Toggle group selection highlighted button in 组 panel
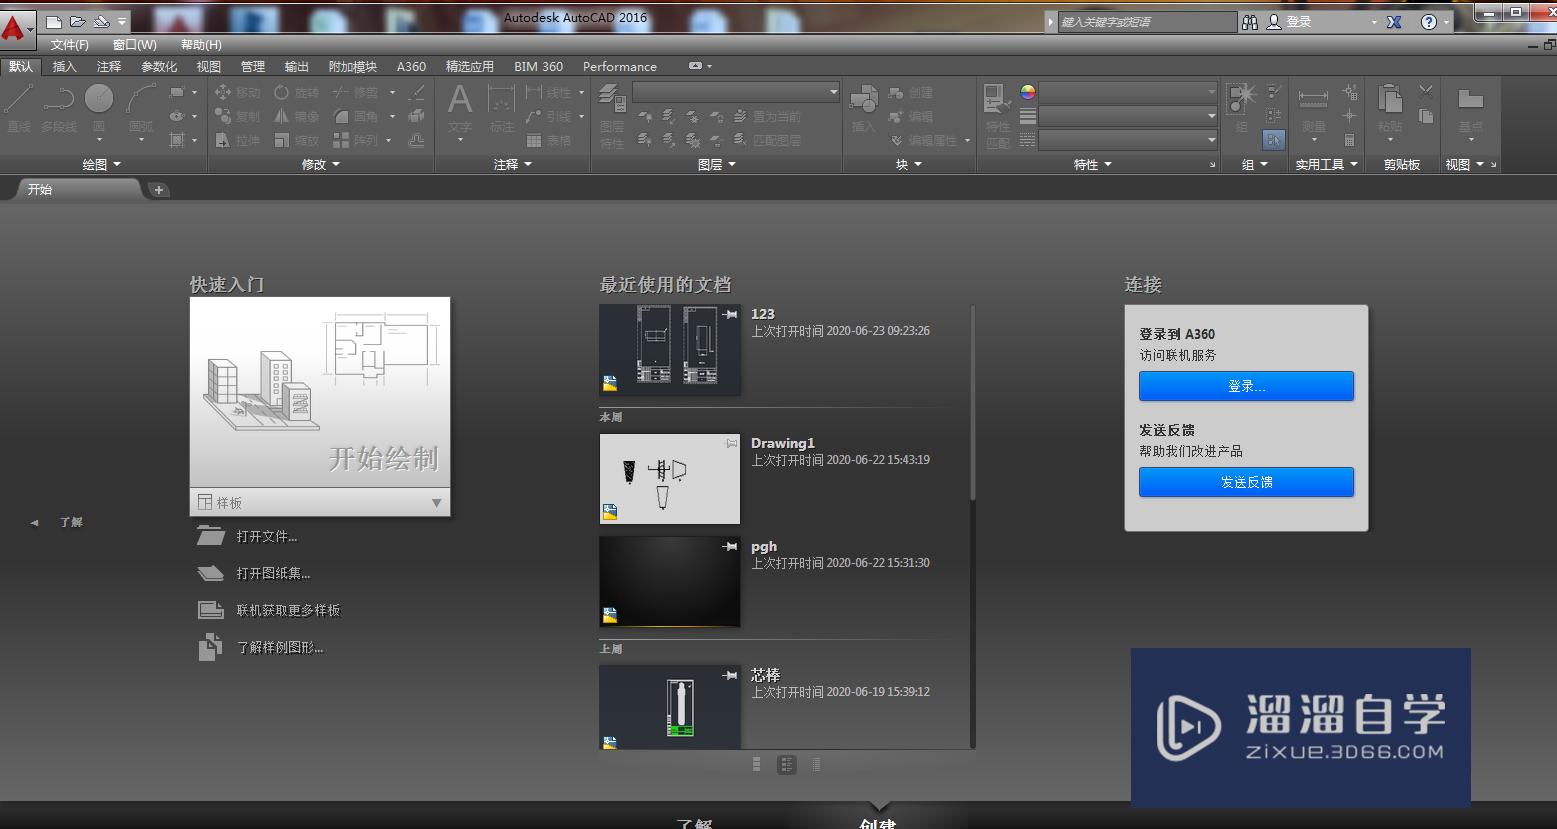Viewport: 1557px width, 829px height. pos(1273,140)
